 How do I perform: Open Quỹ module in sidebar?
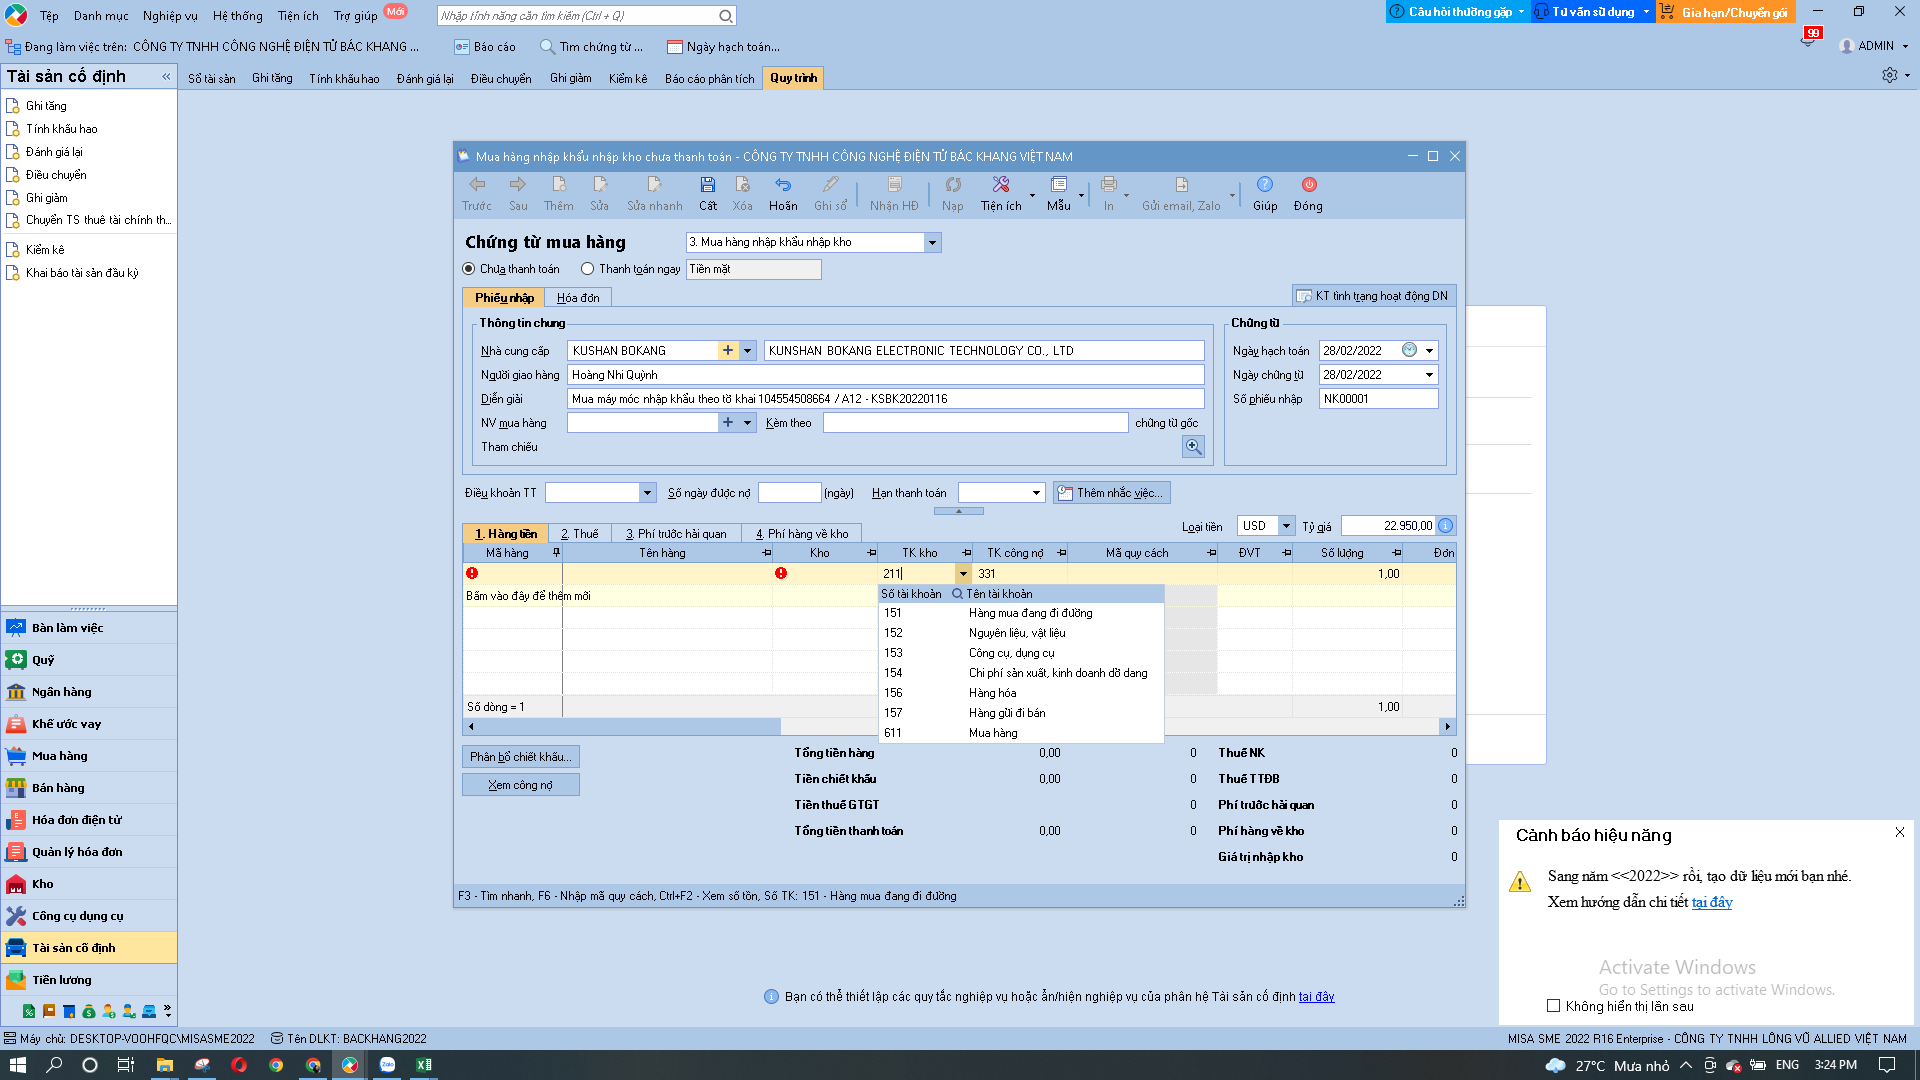coord(89,660)
